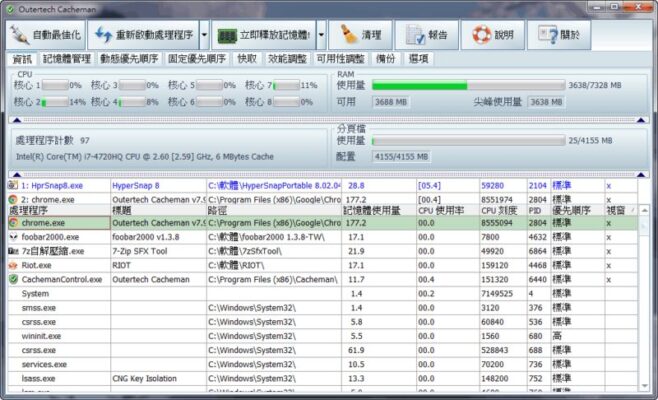The image size is (658, 400).
Task: Select the wininit.exe process row
Action: point(322,336)
